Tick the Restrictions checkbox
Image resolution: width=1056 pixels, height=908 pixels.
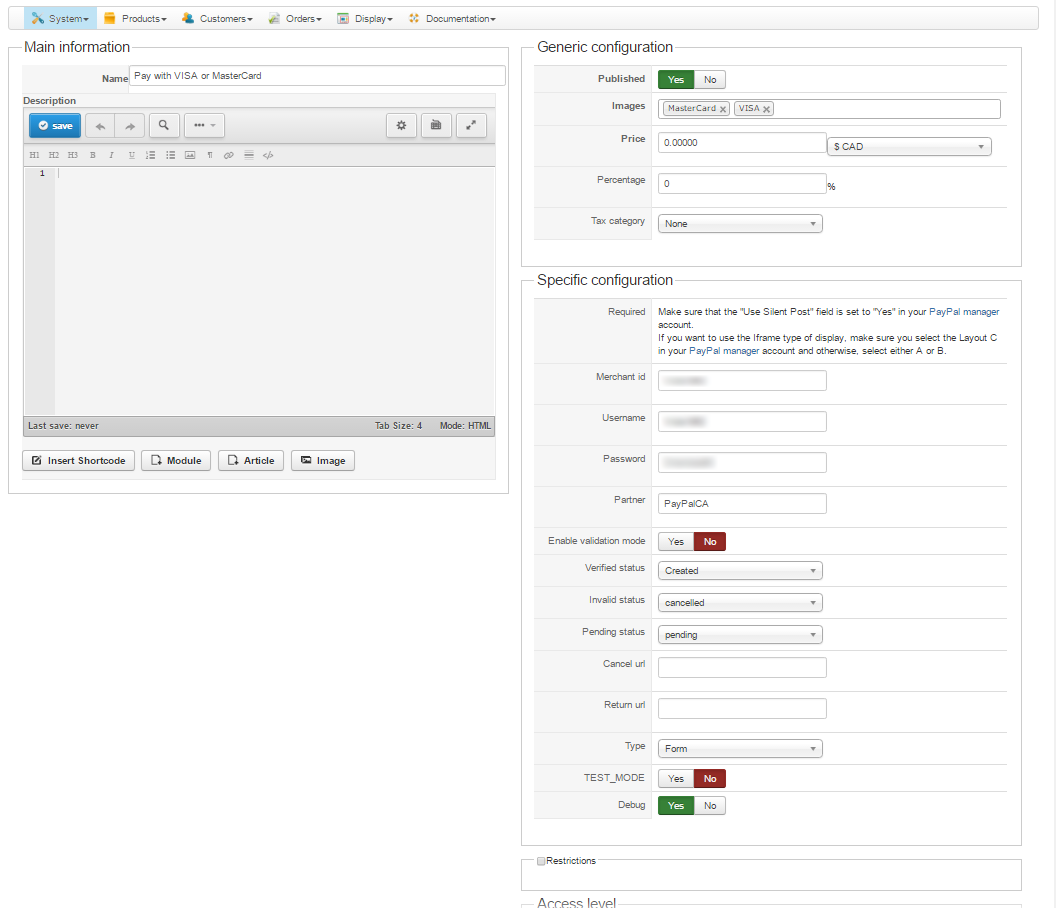(541, 860)
